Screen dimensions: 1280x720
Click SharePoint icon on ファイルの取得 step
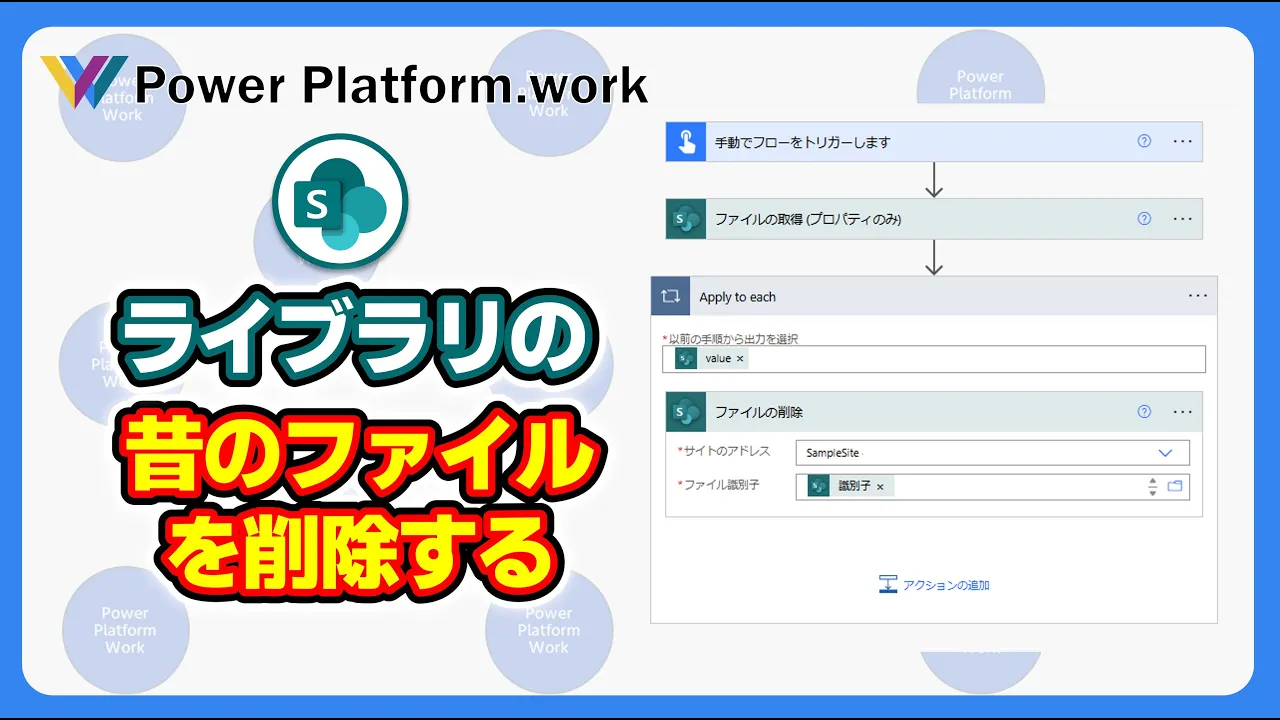686,218
